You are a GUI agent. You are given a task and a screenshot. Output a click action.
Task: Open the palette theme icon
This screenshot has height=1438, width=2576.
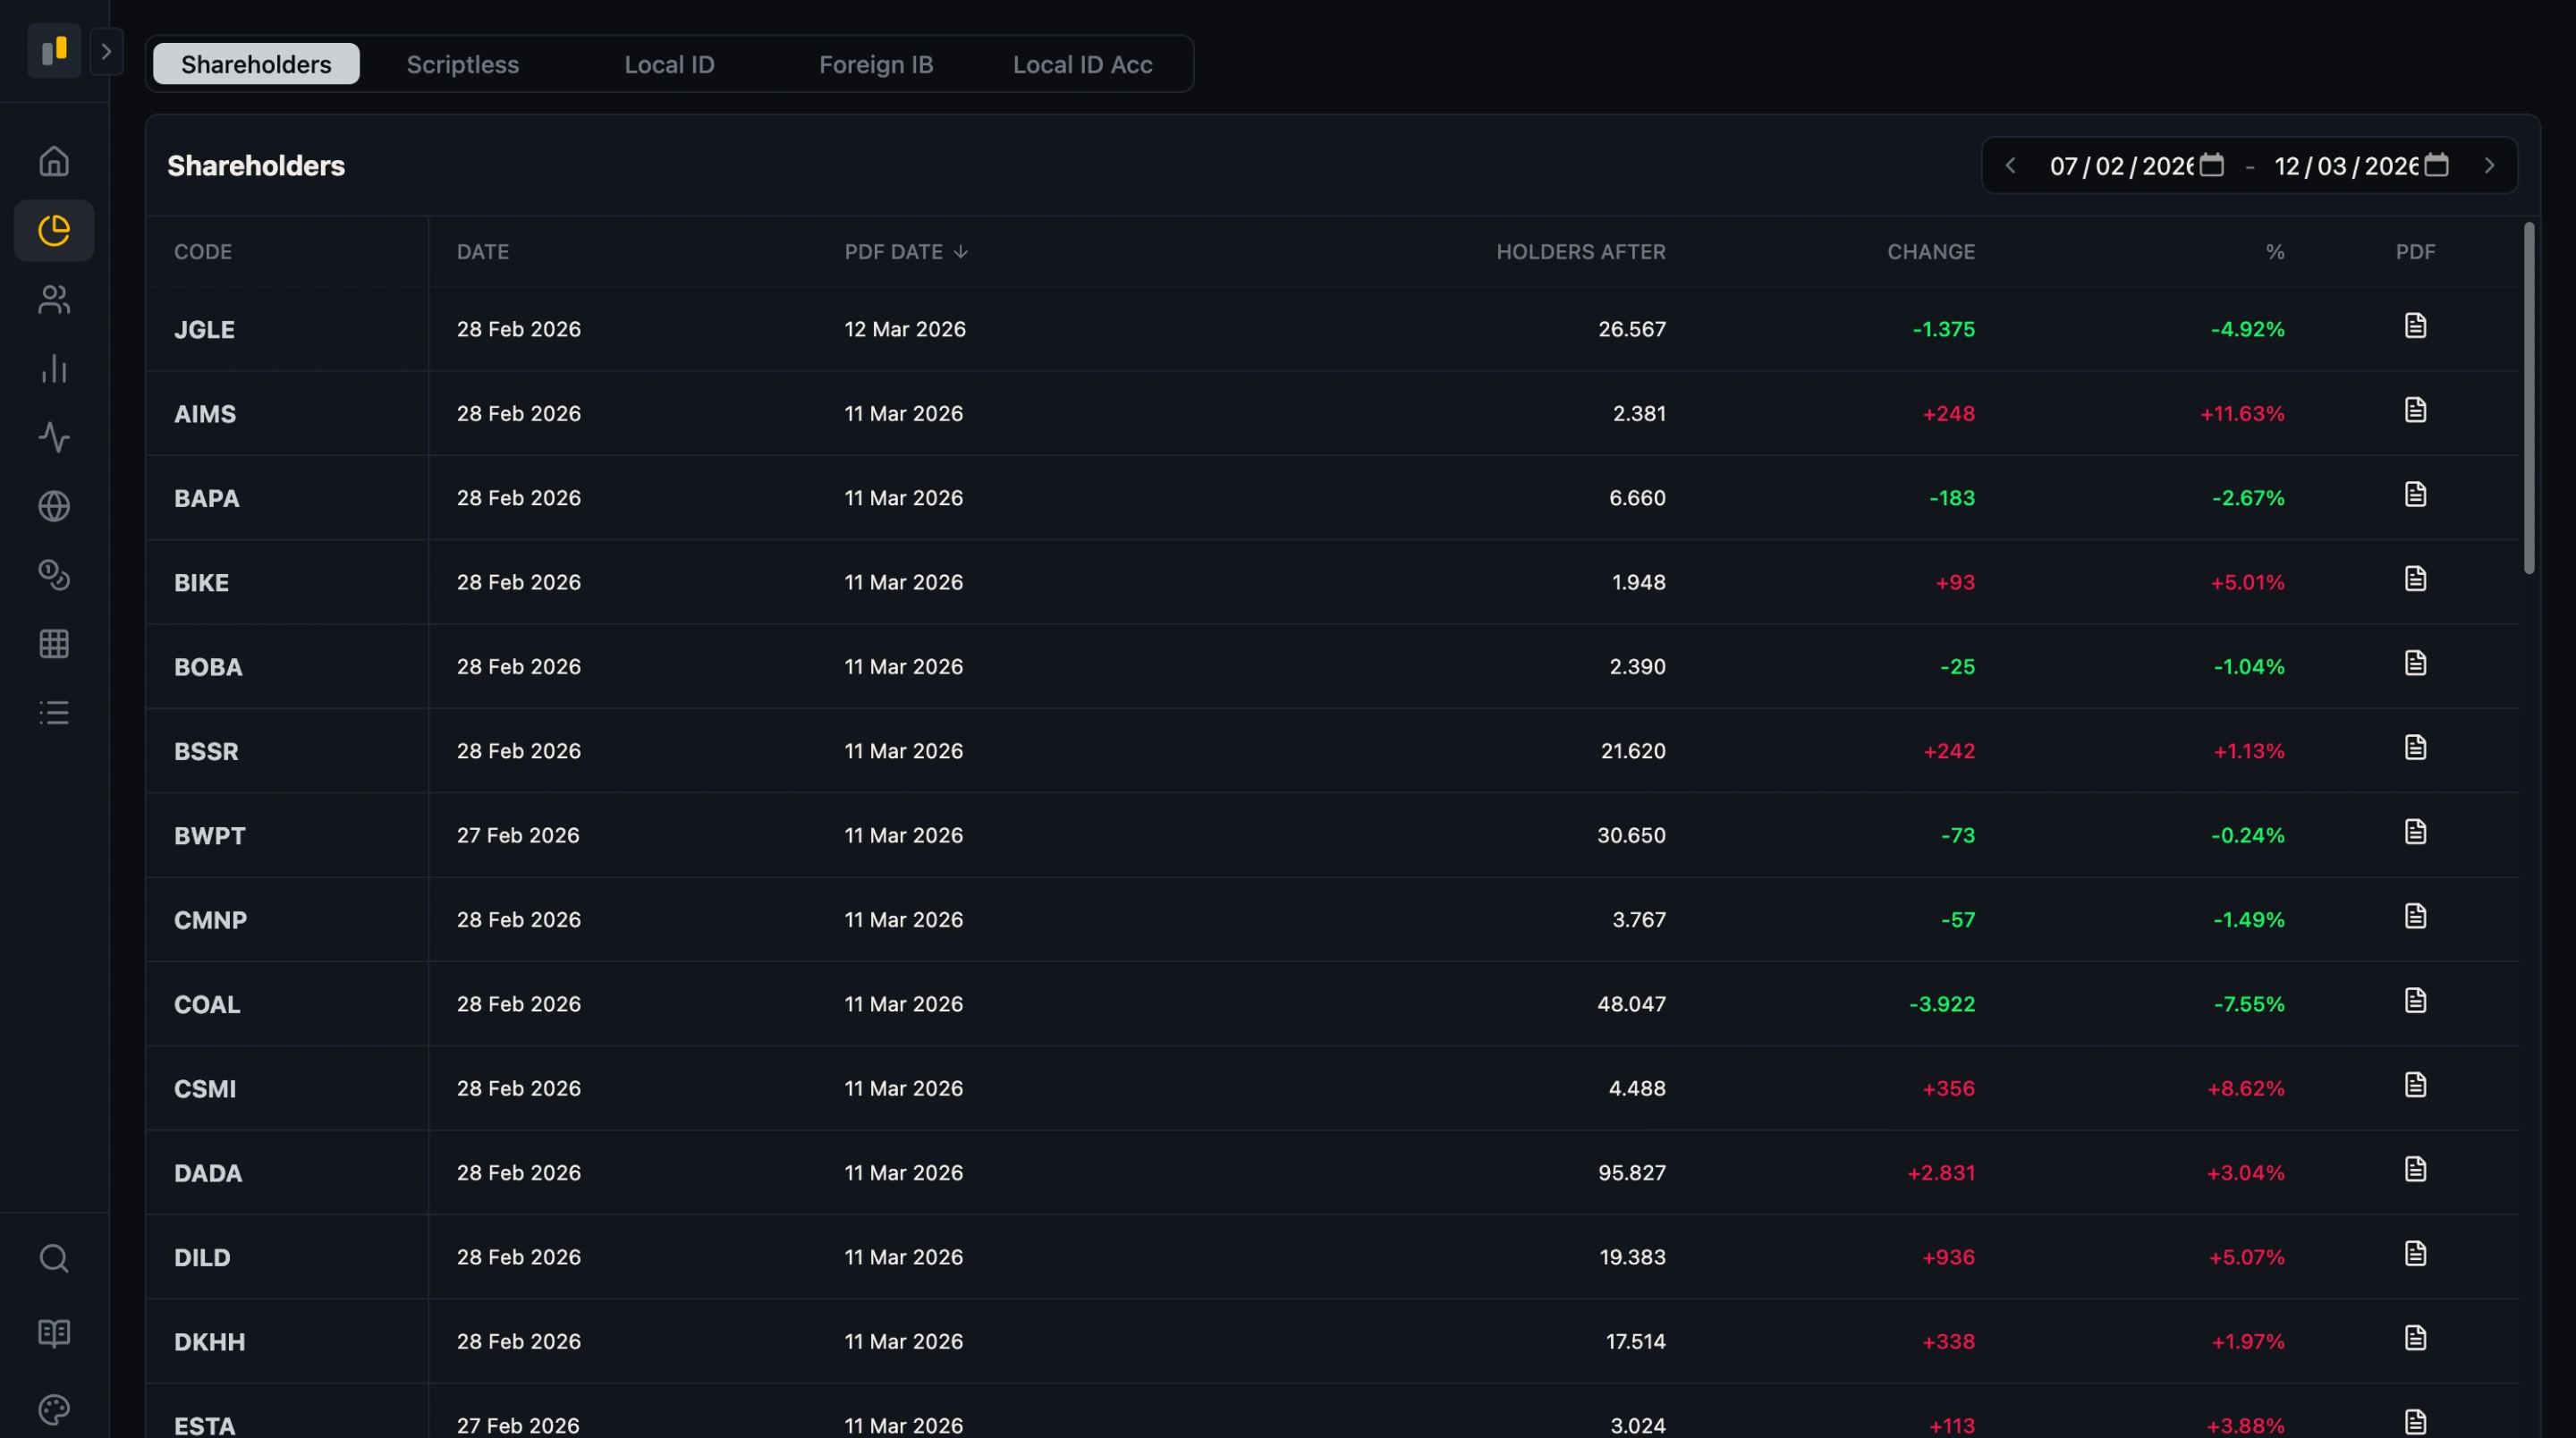54,1409
